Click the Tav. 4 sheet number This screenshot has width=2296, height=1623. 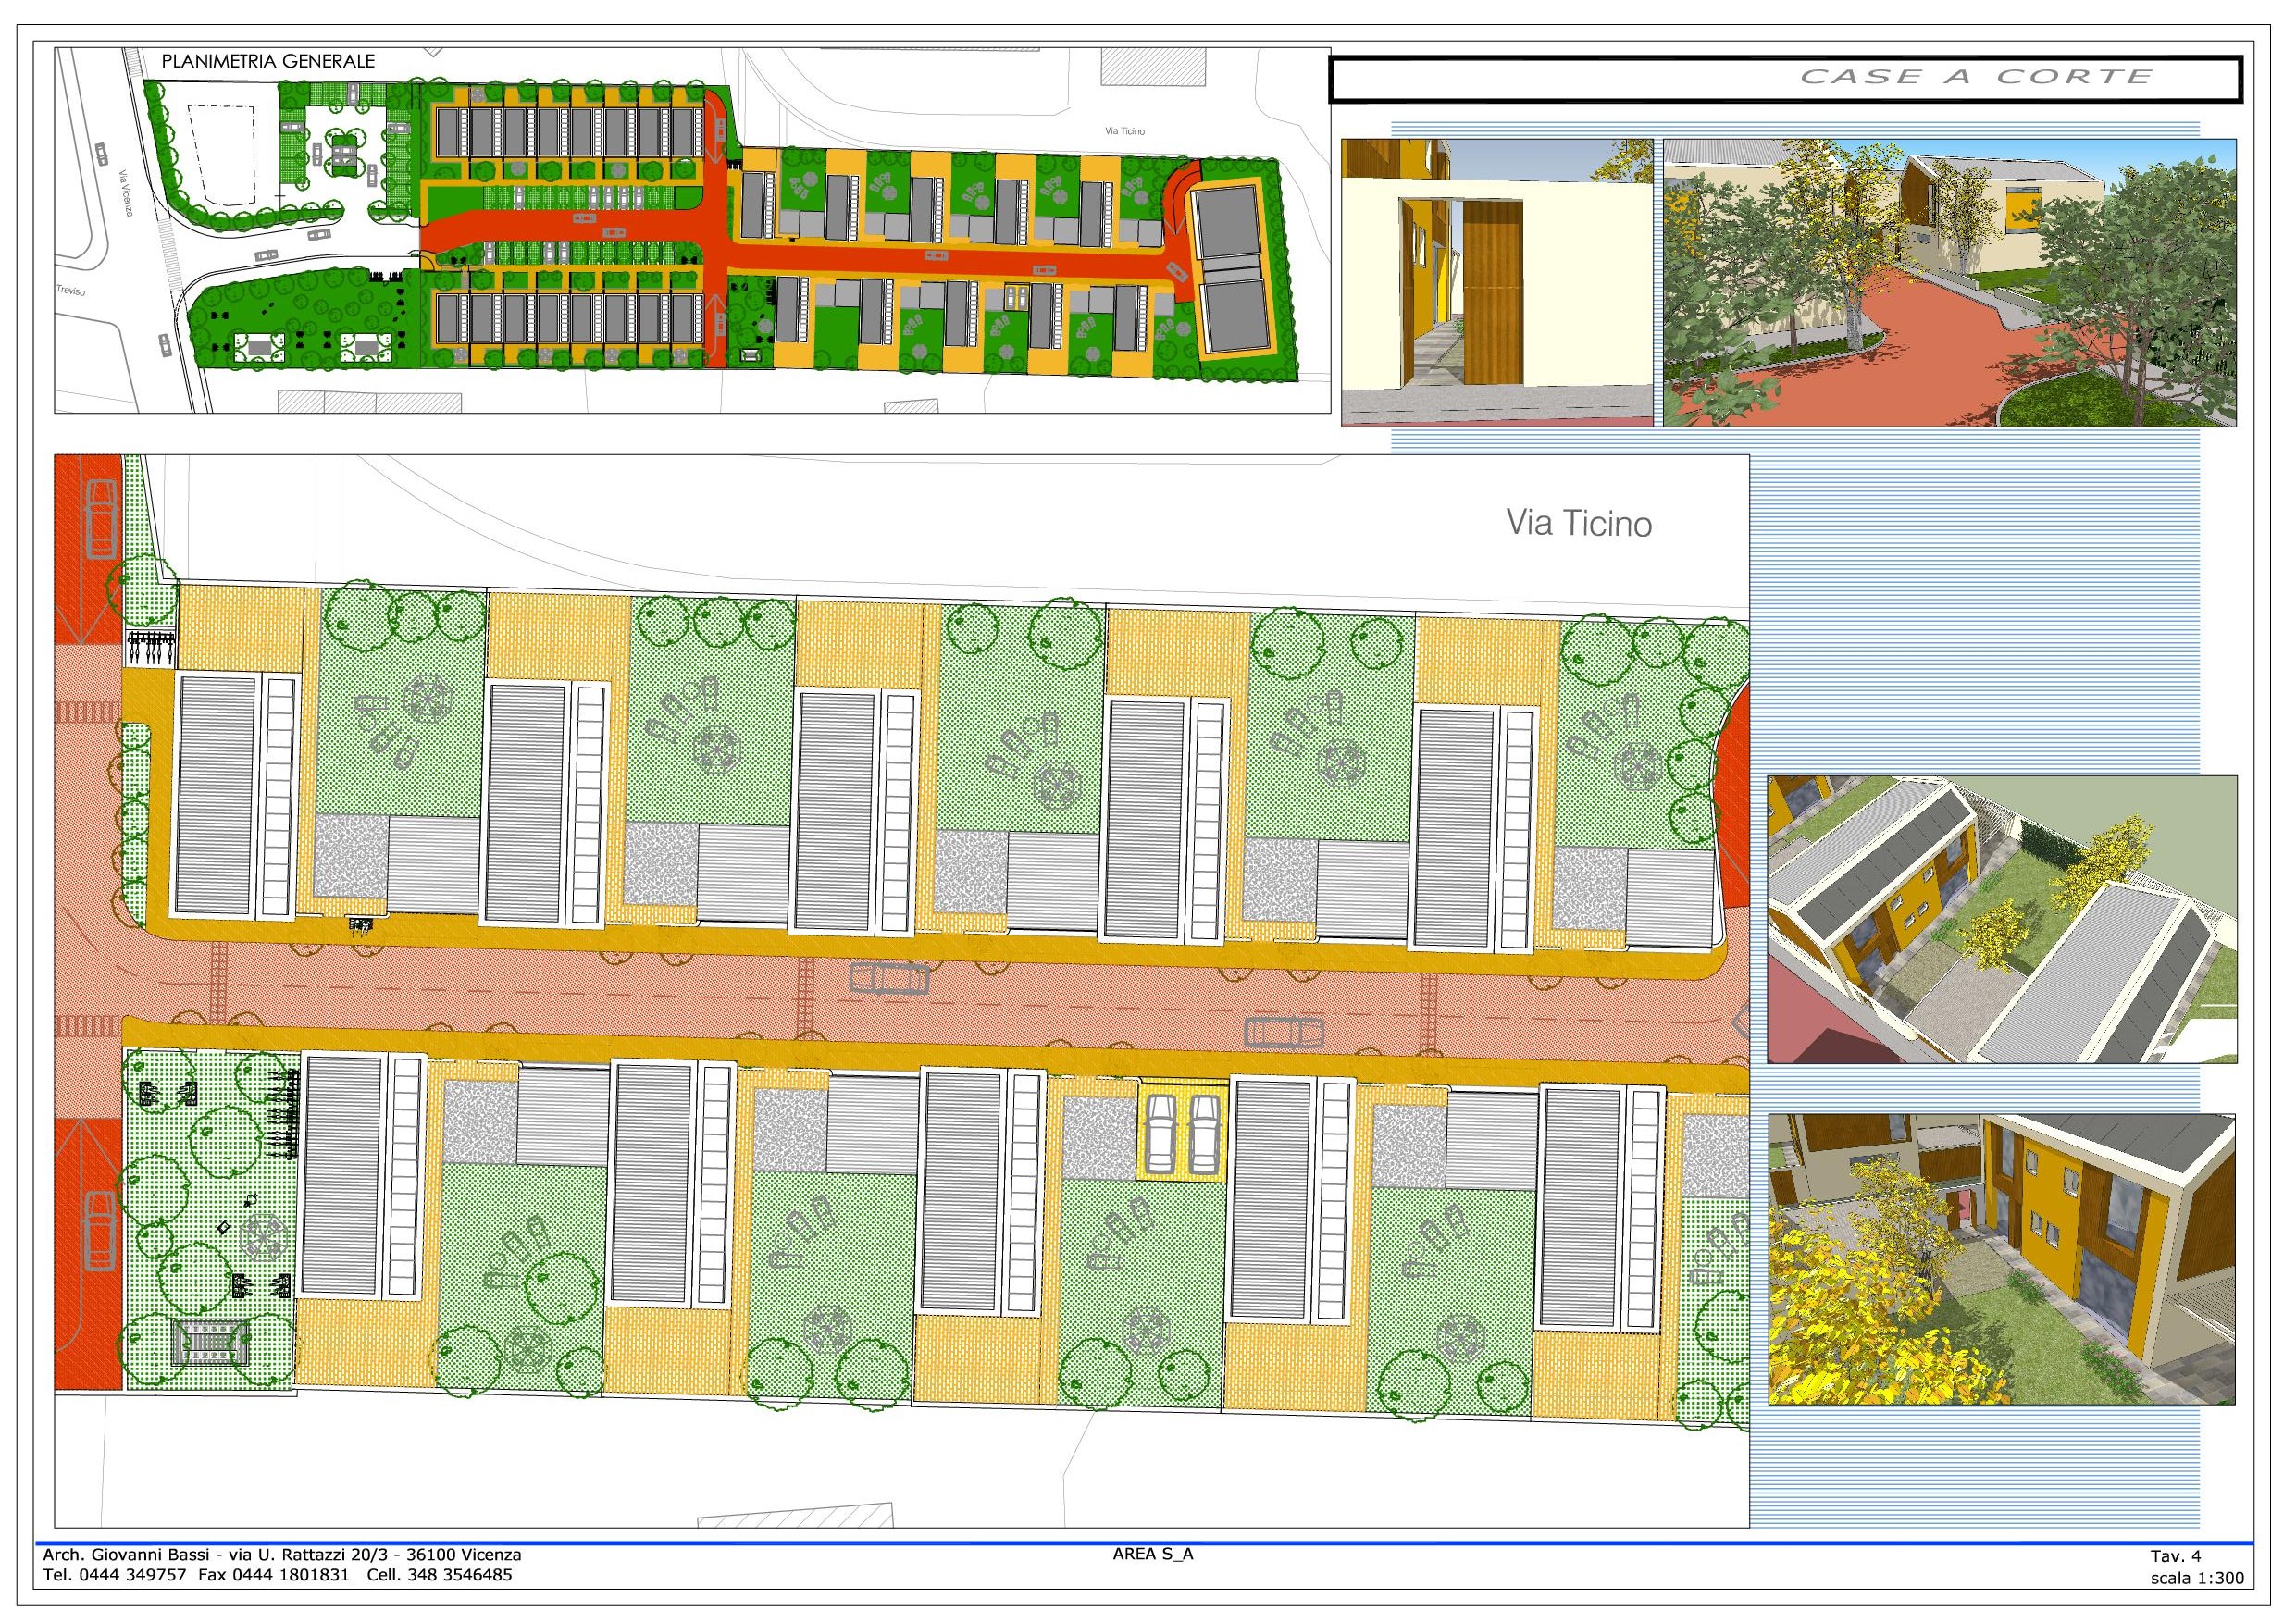click(x=2175, y=1556)
